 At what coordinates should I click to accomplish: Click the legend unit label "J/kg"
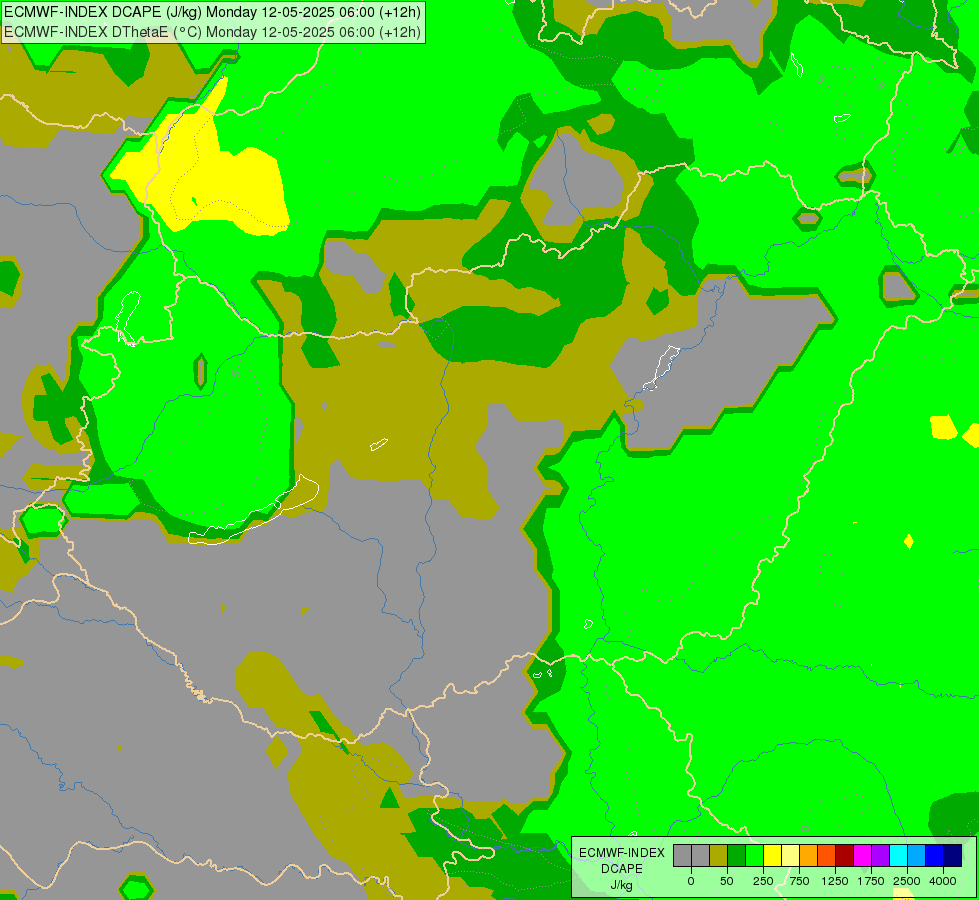[622, 885]
